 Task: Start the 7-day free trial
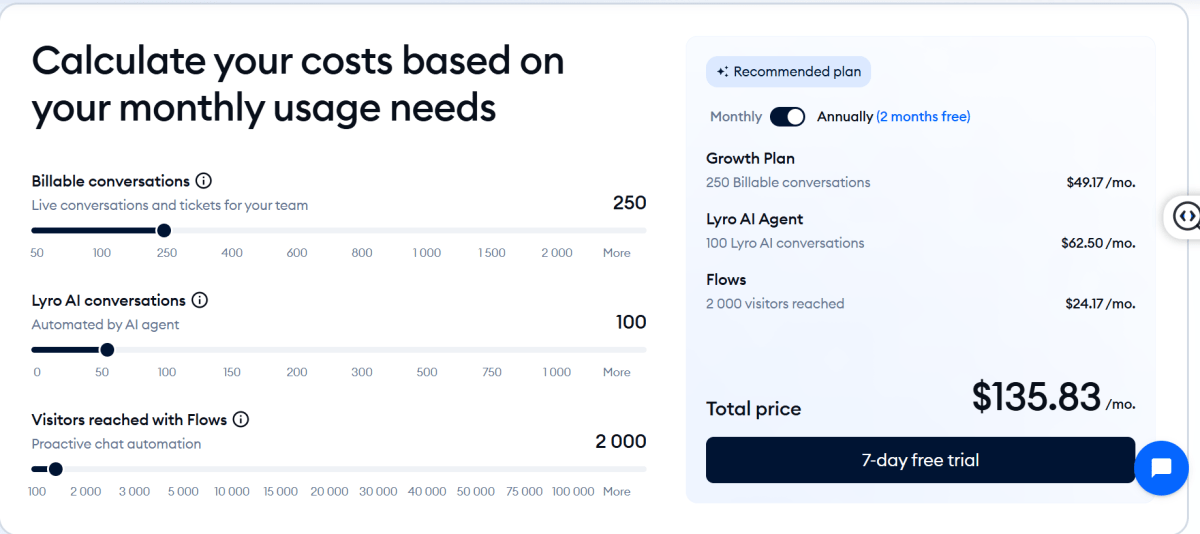[x=920, y=460]
